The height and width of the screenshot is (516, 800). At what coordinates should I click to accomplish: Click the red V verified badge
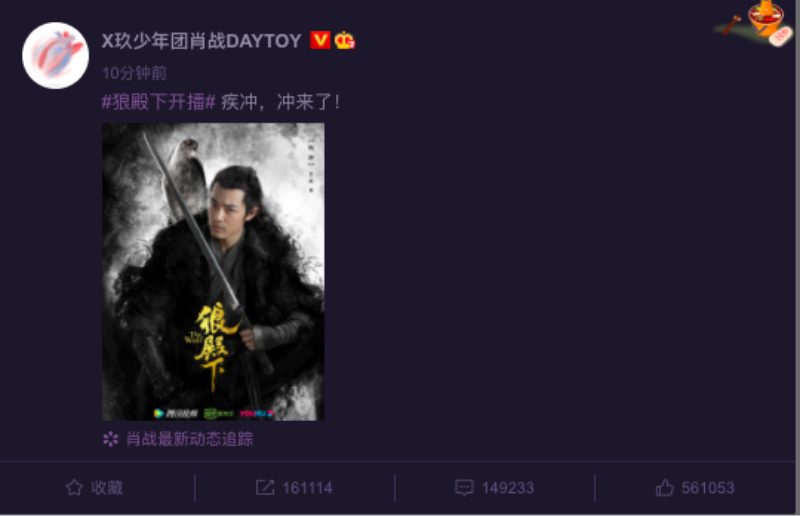coord(320,40)
